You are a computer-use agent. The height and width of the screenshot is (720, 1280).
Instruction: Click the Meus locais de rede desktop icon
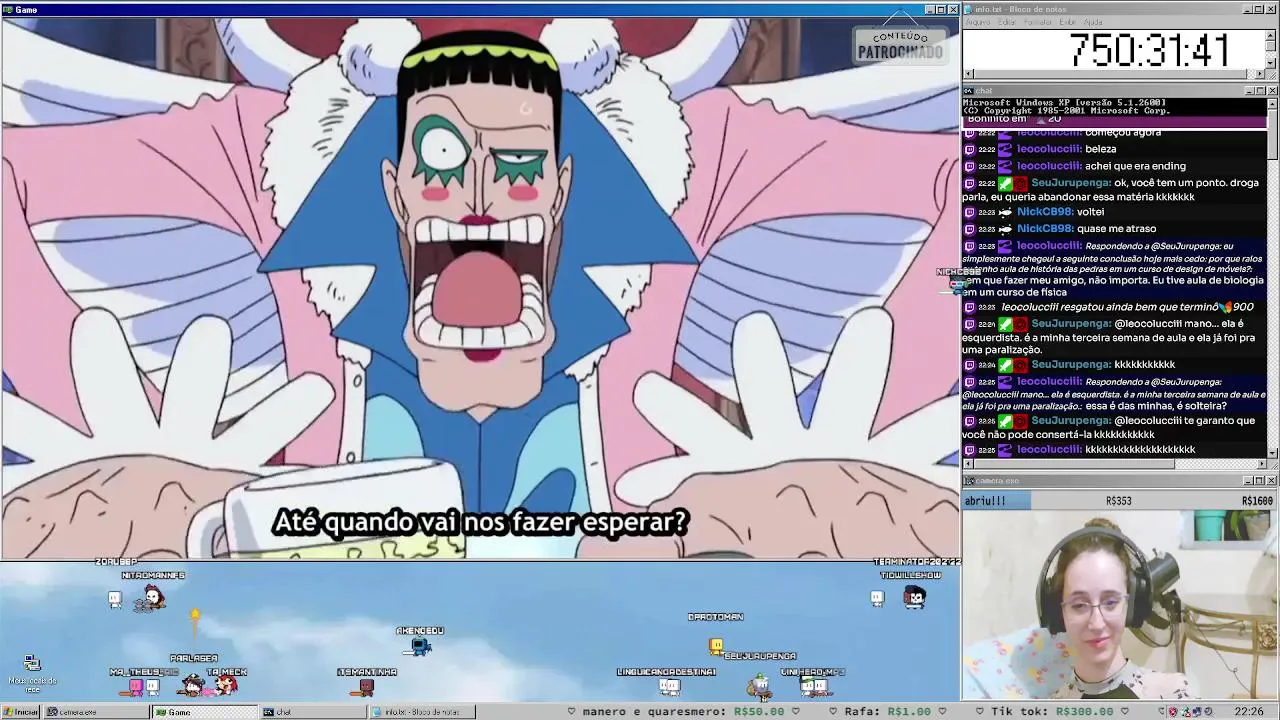[x=32, y=673]
